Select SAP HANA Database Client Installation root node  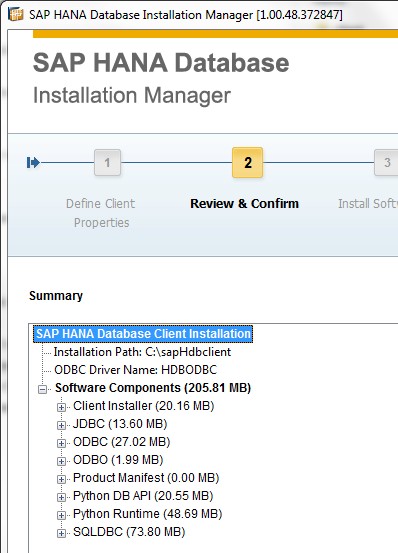click(x=143, y=334)
